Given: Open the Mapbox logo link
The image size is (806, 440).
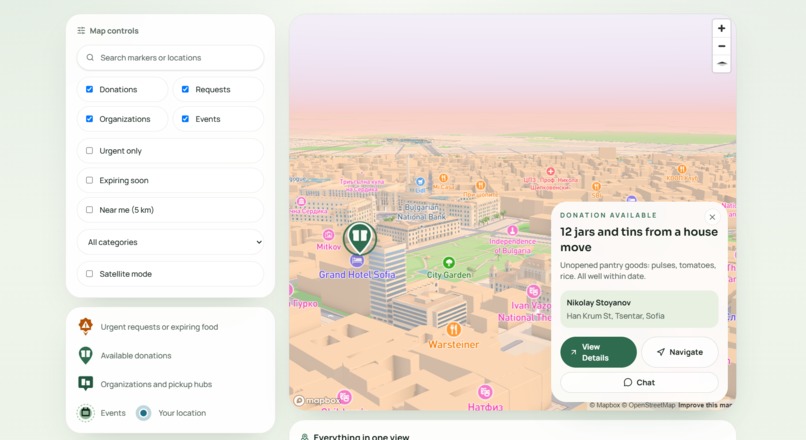Looking at the screenshot, I should tap(317, 400).
